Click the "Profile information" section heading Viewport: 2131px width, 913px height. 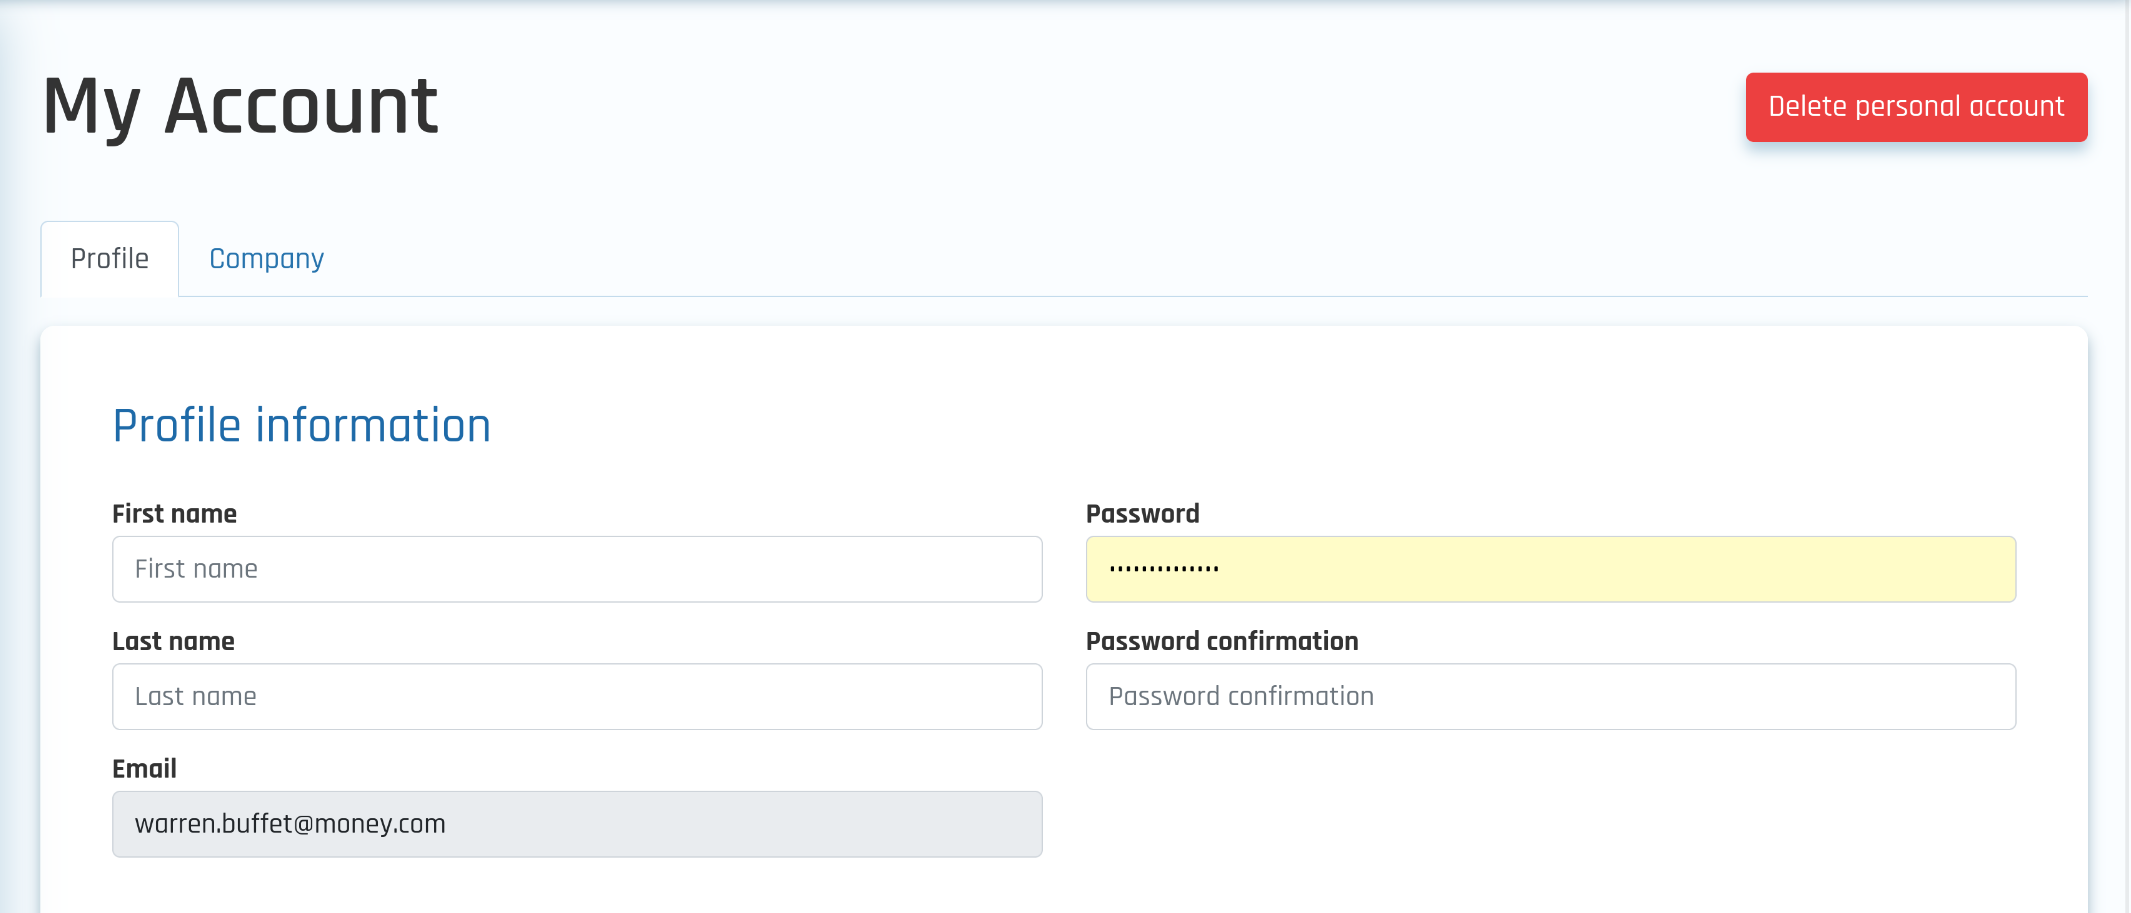coord(301,426)
